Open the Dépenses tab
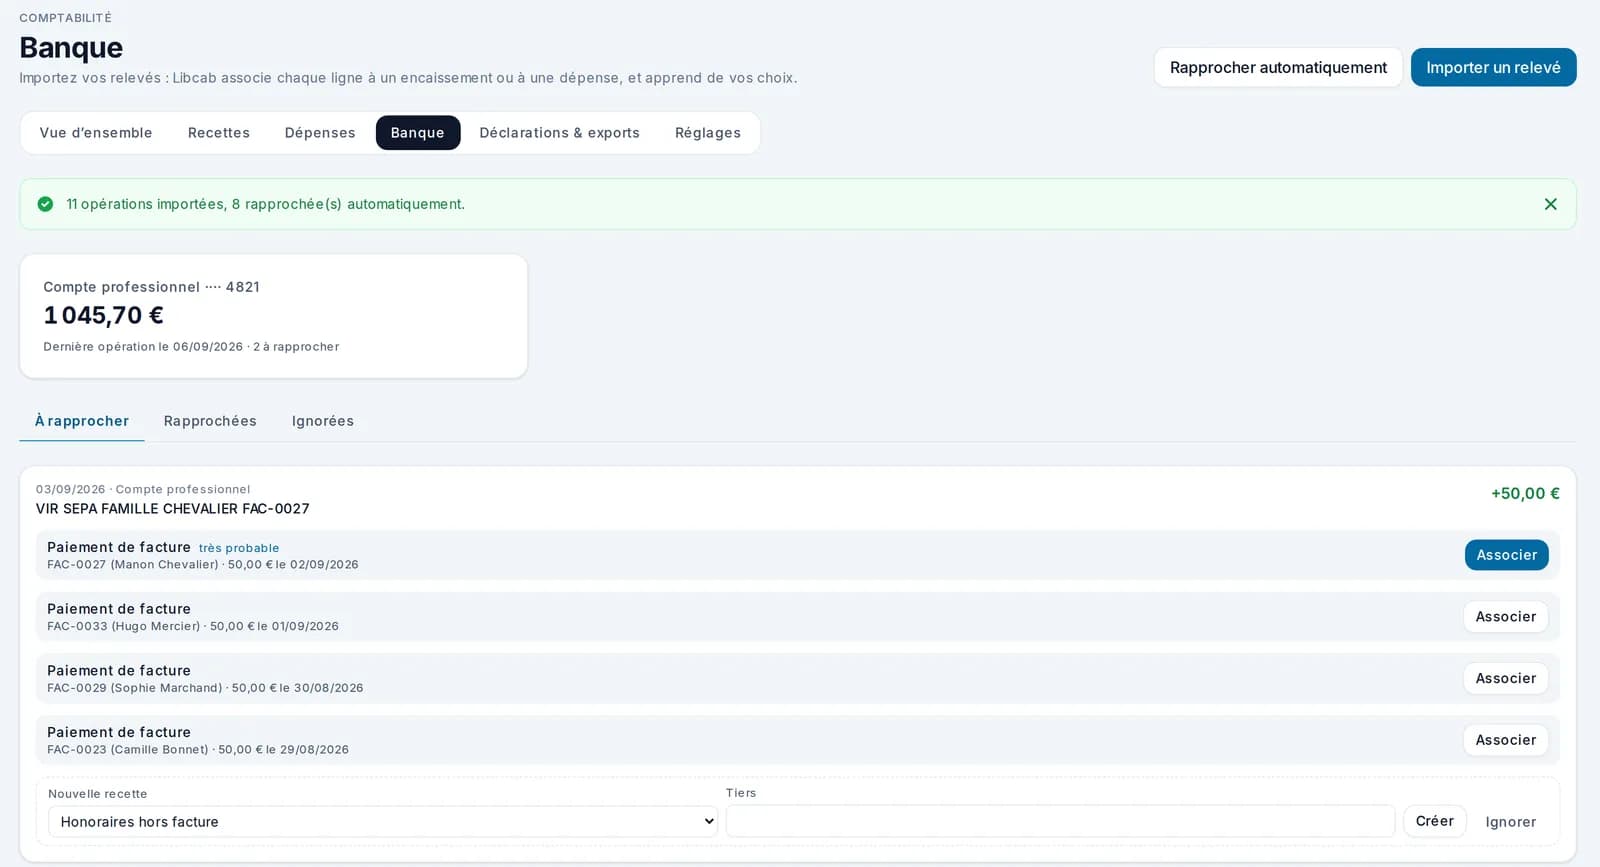The height and width of the screenshot is (867, 1600). (x=320, y=133)
